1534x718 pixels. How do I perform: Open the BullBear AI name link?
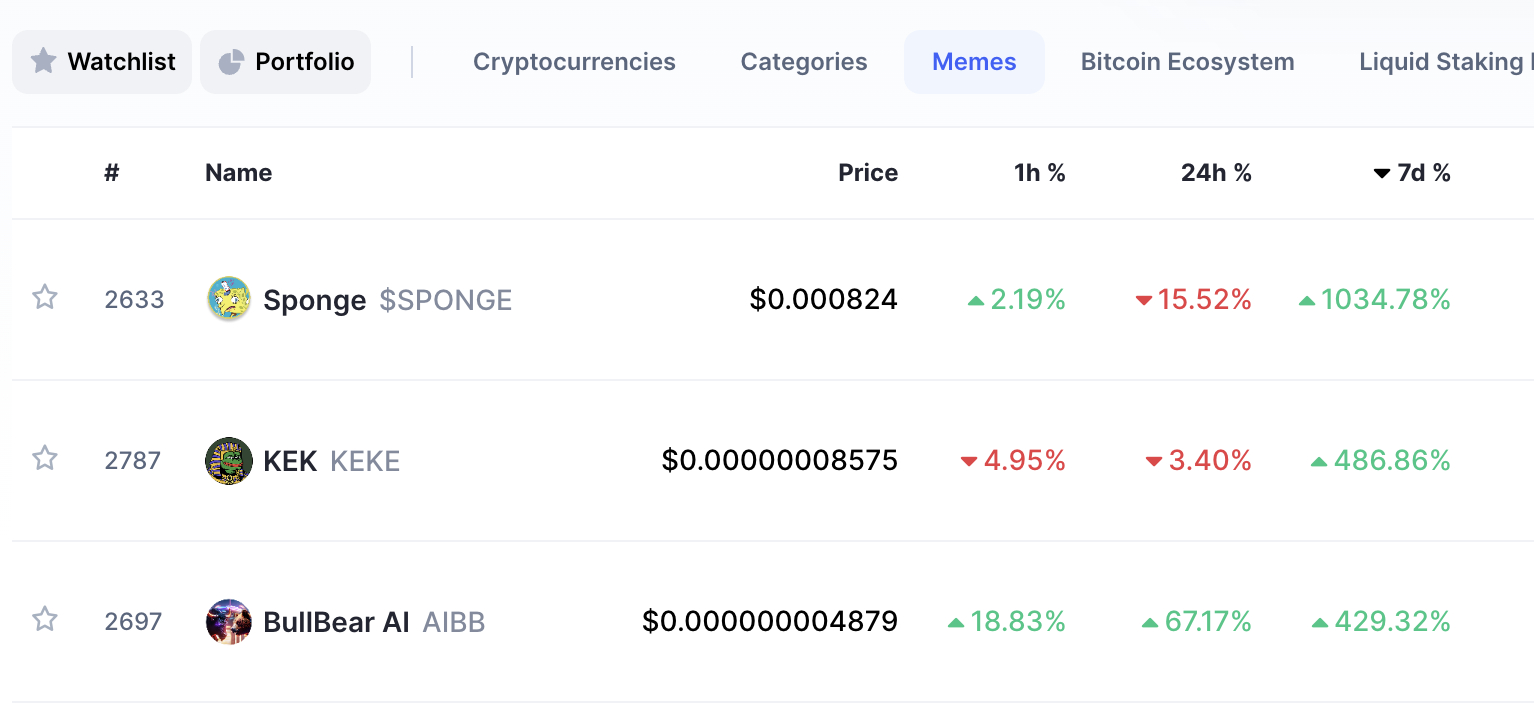336,622
